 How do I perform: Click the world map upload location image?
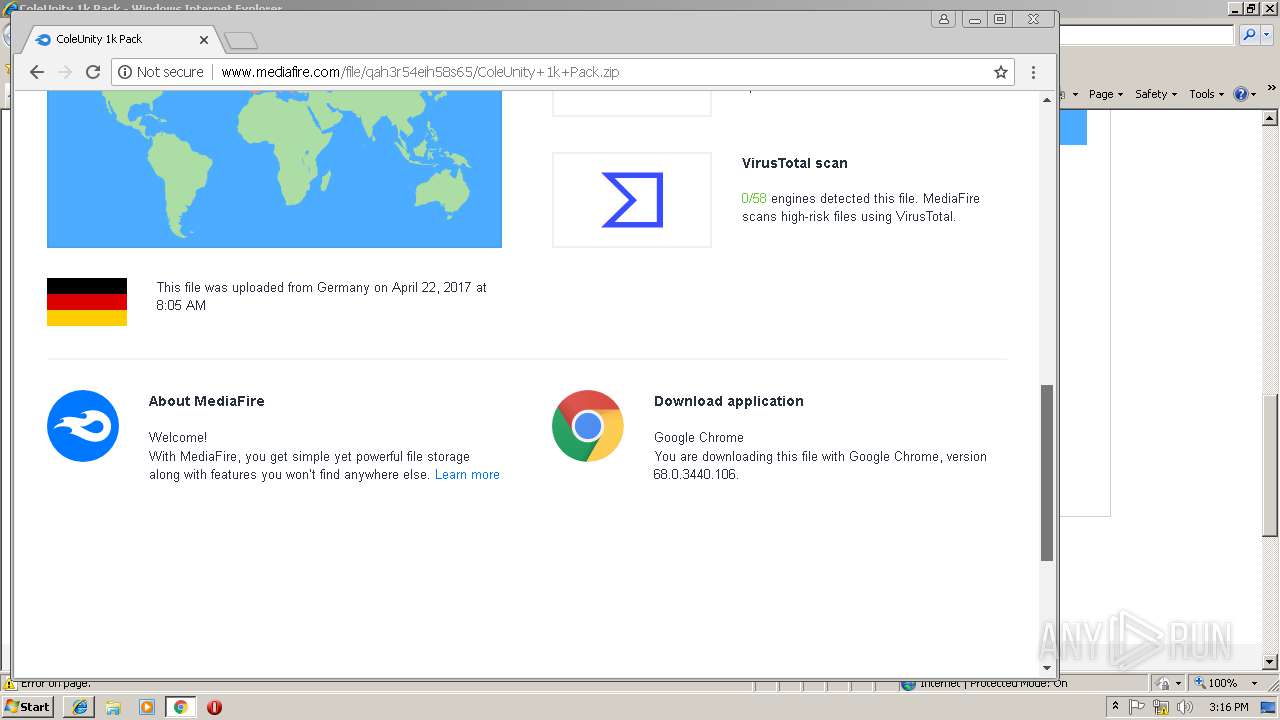274,168
